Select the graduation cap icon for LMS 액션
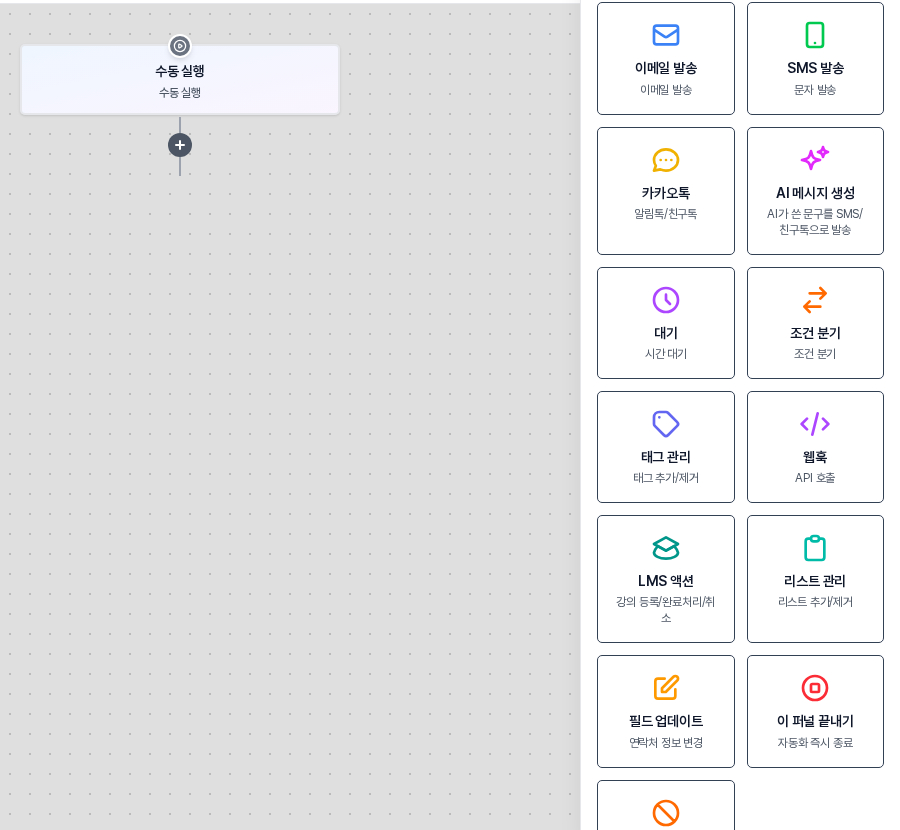 (666, 548)
